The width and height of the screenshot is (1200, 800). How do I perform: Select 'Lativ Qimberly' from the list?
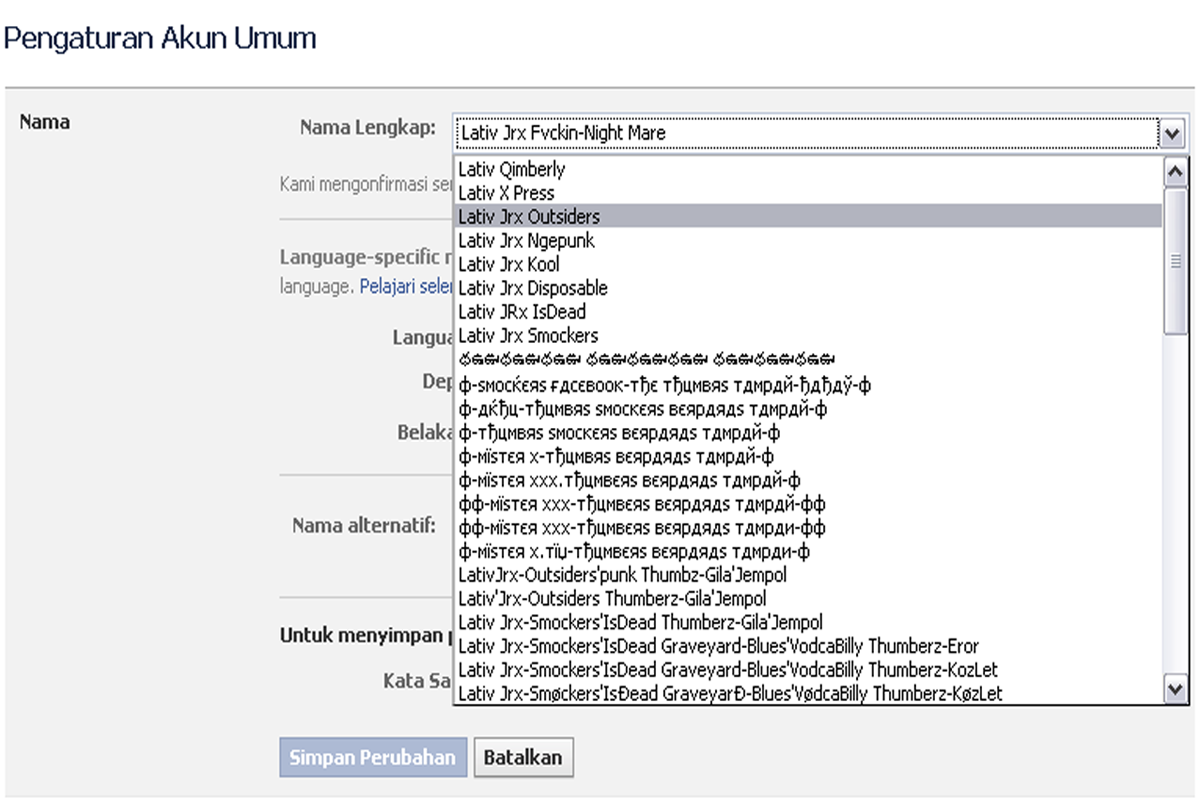coord(512,169)
